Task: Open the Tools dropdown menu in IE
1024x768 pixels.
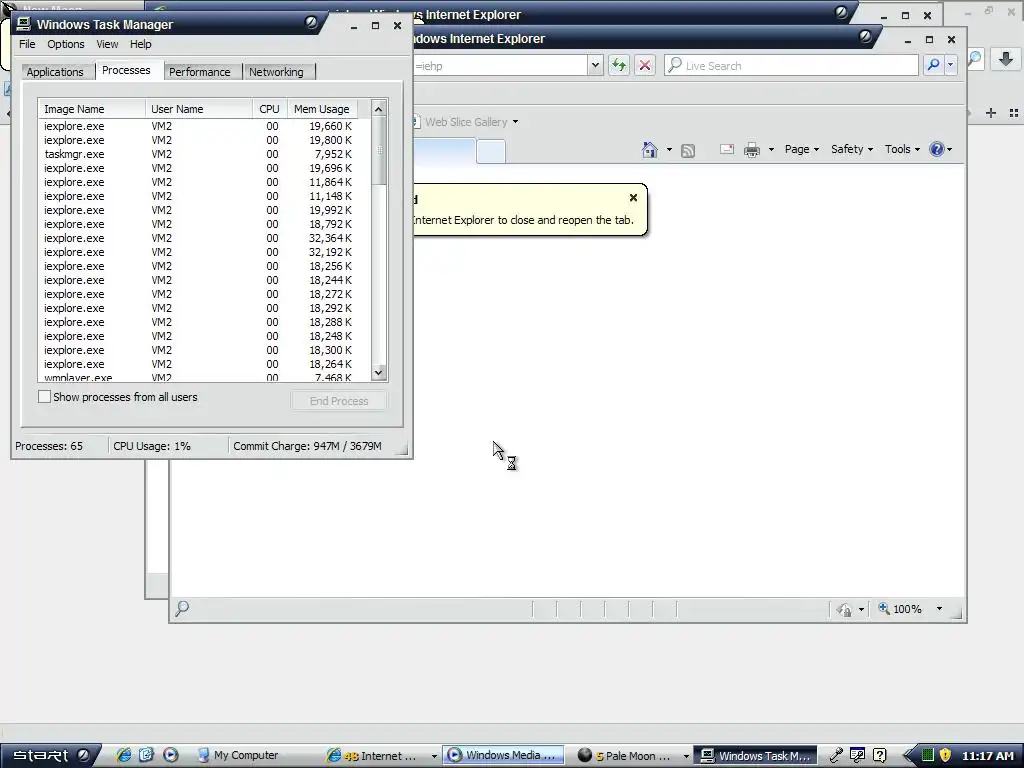Action: pyautogui.click(x=902, y=150)
